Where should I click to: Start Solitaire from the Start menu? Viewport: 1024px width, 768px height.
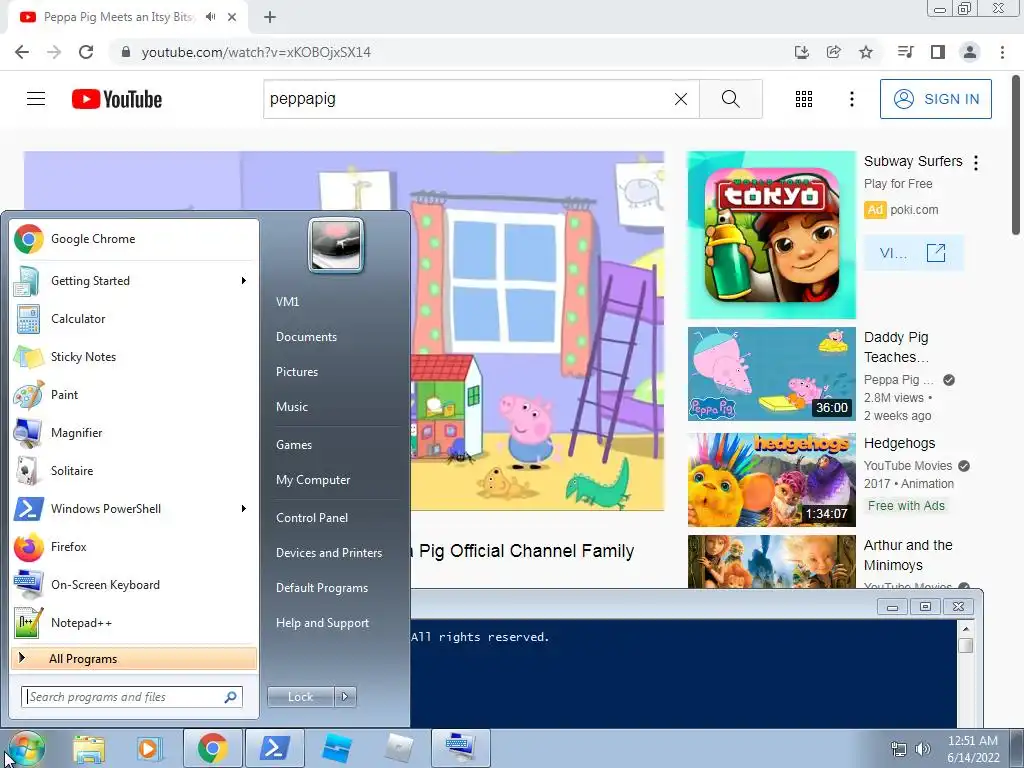(x=134, y=471)
